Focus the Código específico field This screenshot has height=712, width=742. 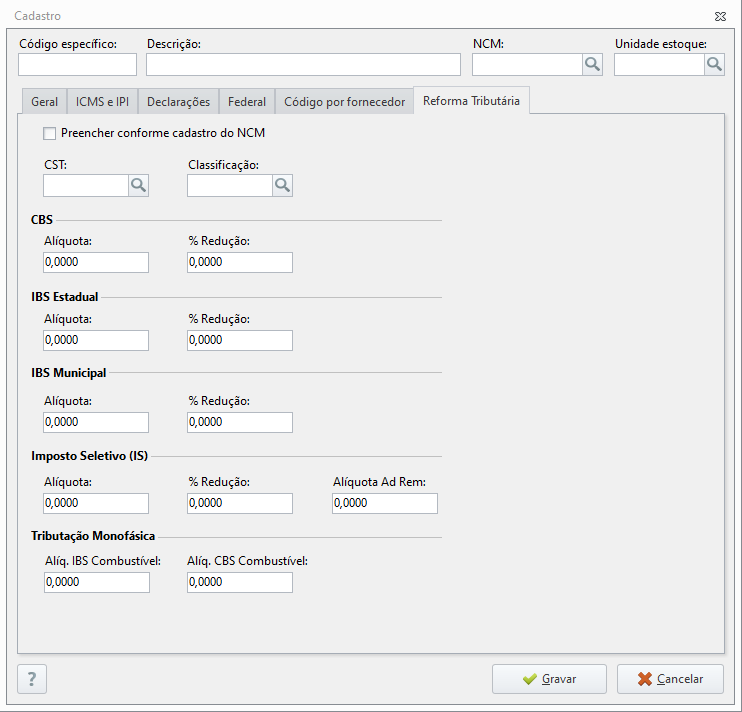click(x=78, y=64)
